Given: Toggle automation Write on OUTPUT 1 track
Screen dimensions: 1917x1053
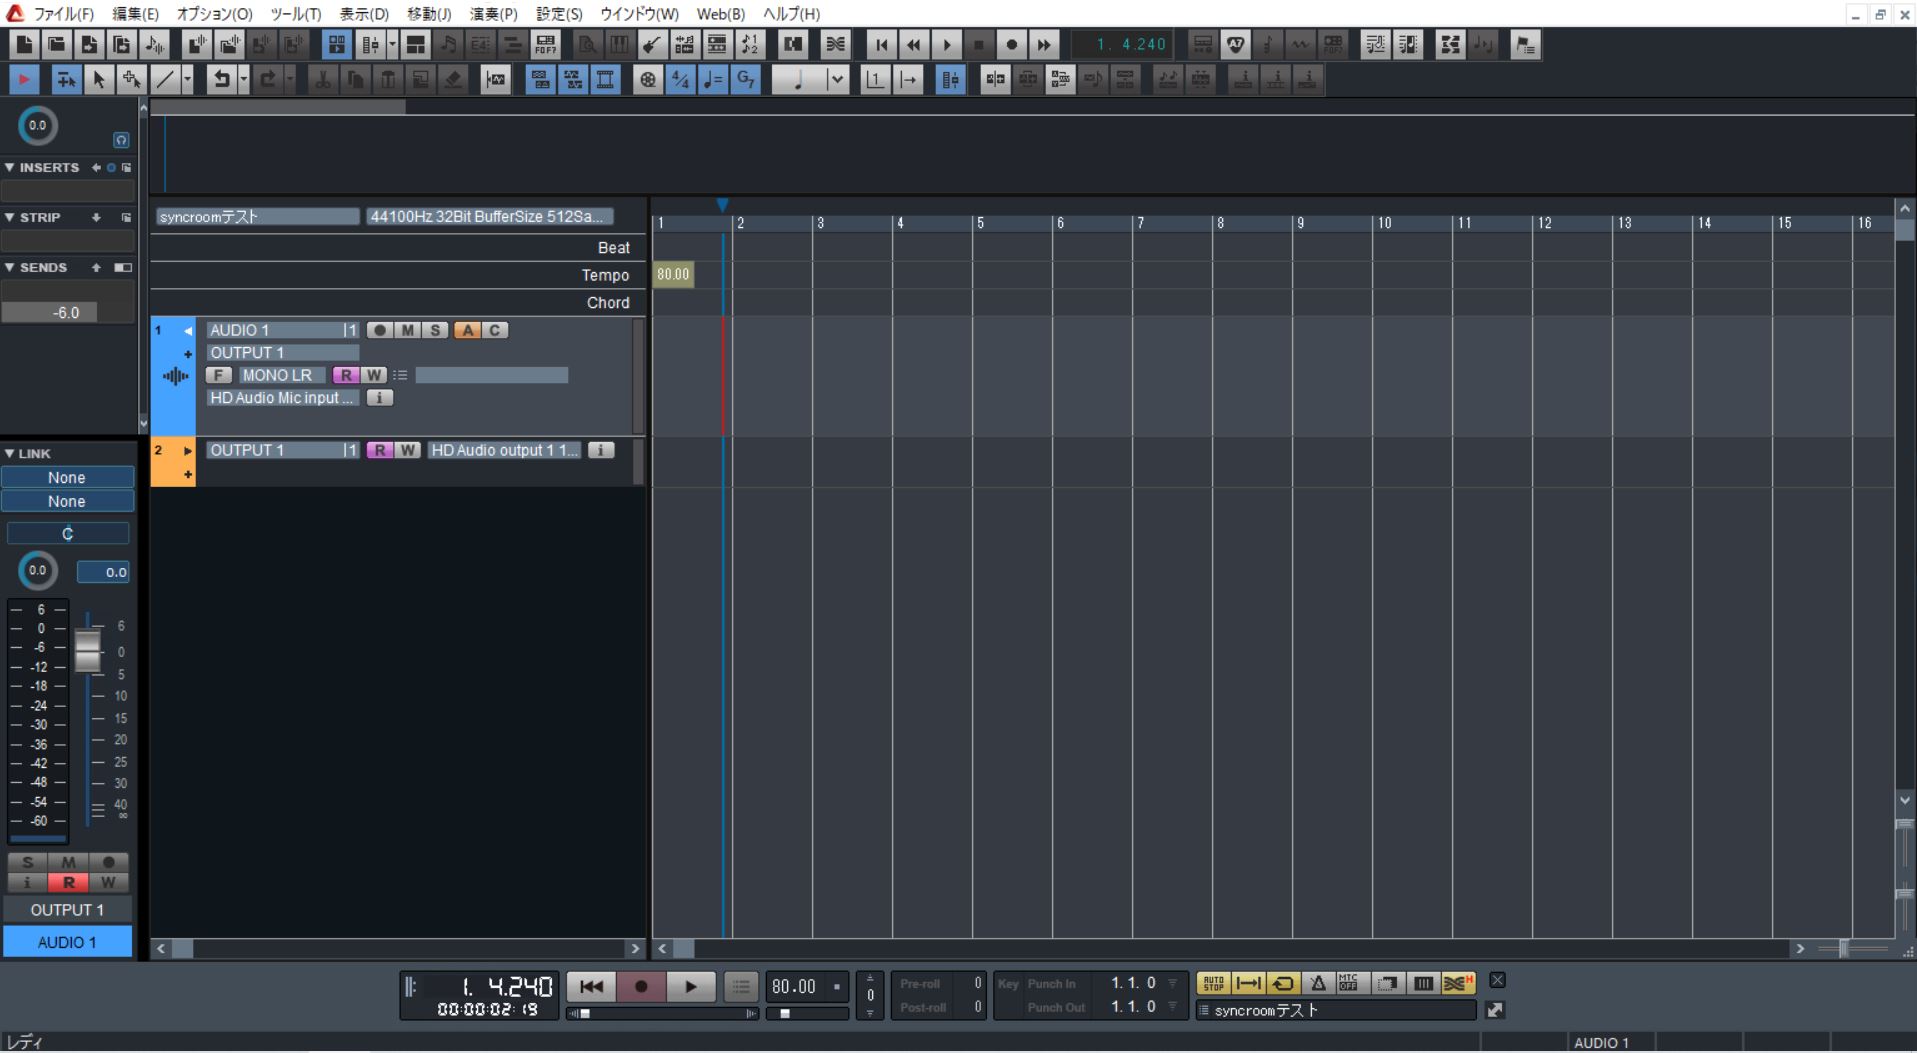Looking at the screenshot, I should coord(407,450).
